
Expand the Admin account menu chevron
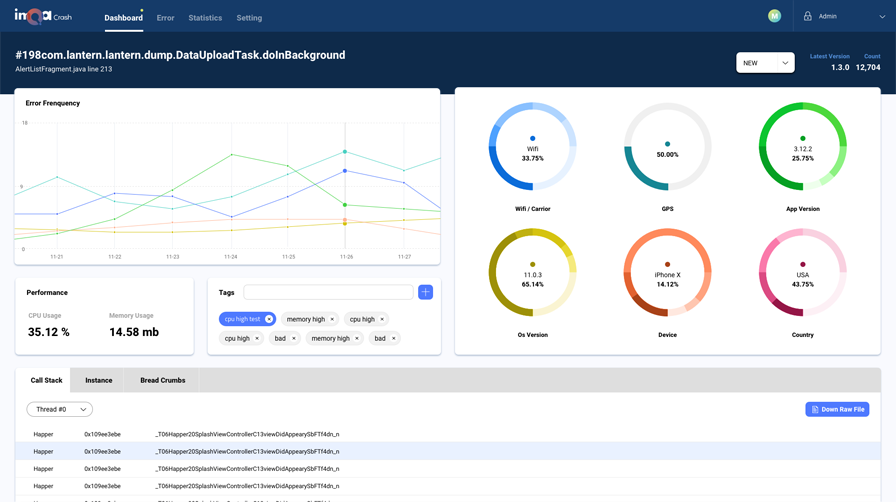click(882, 17)
